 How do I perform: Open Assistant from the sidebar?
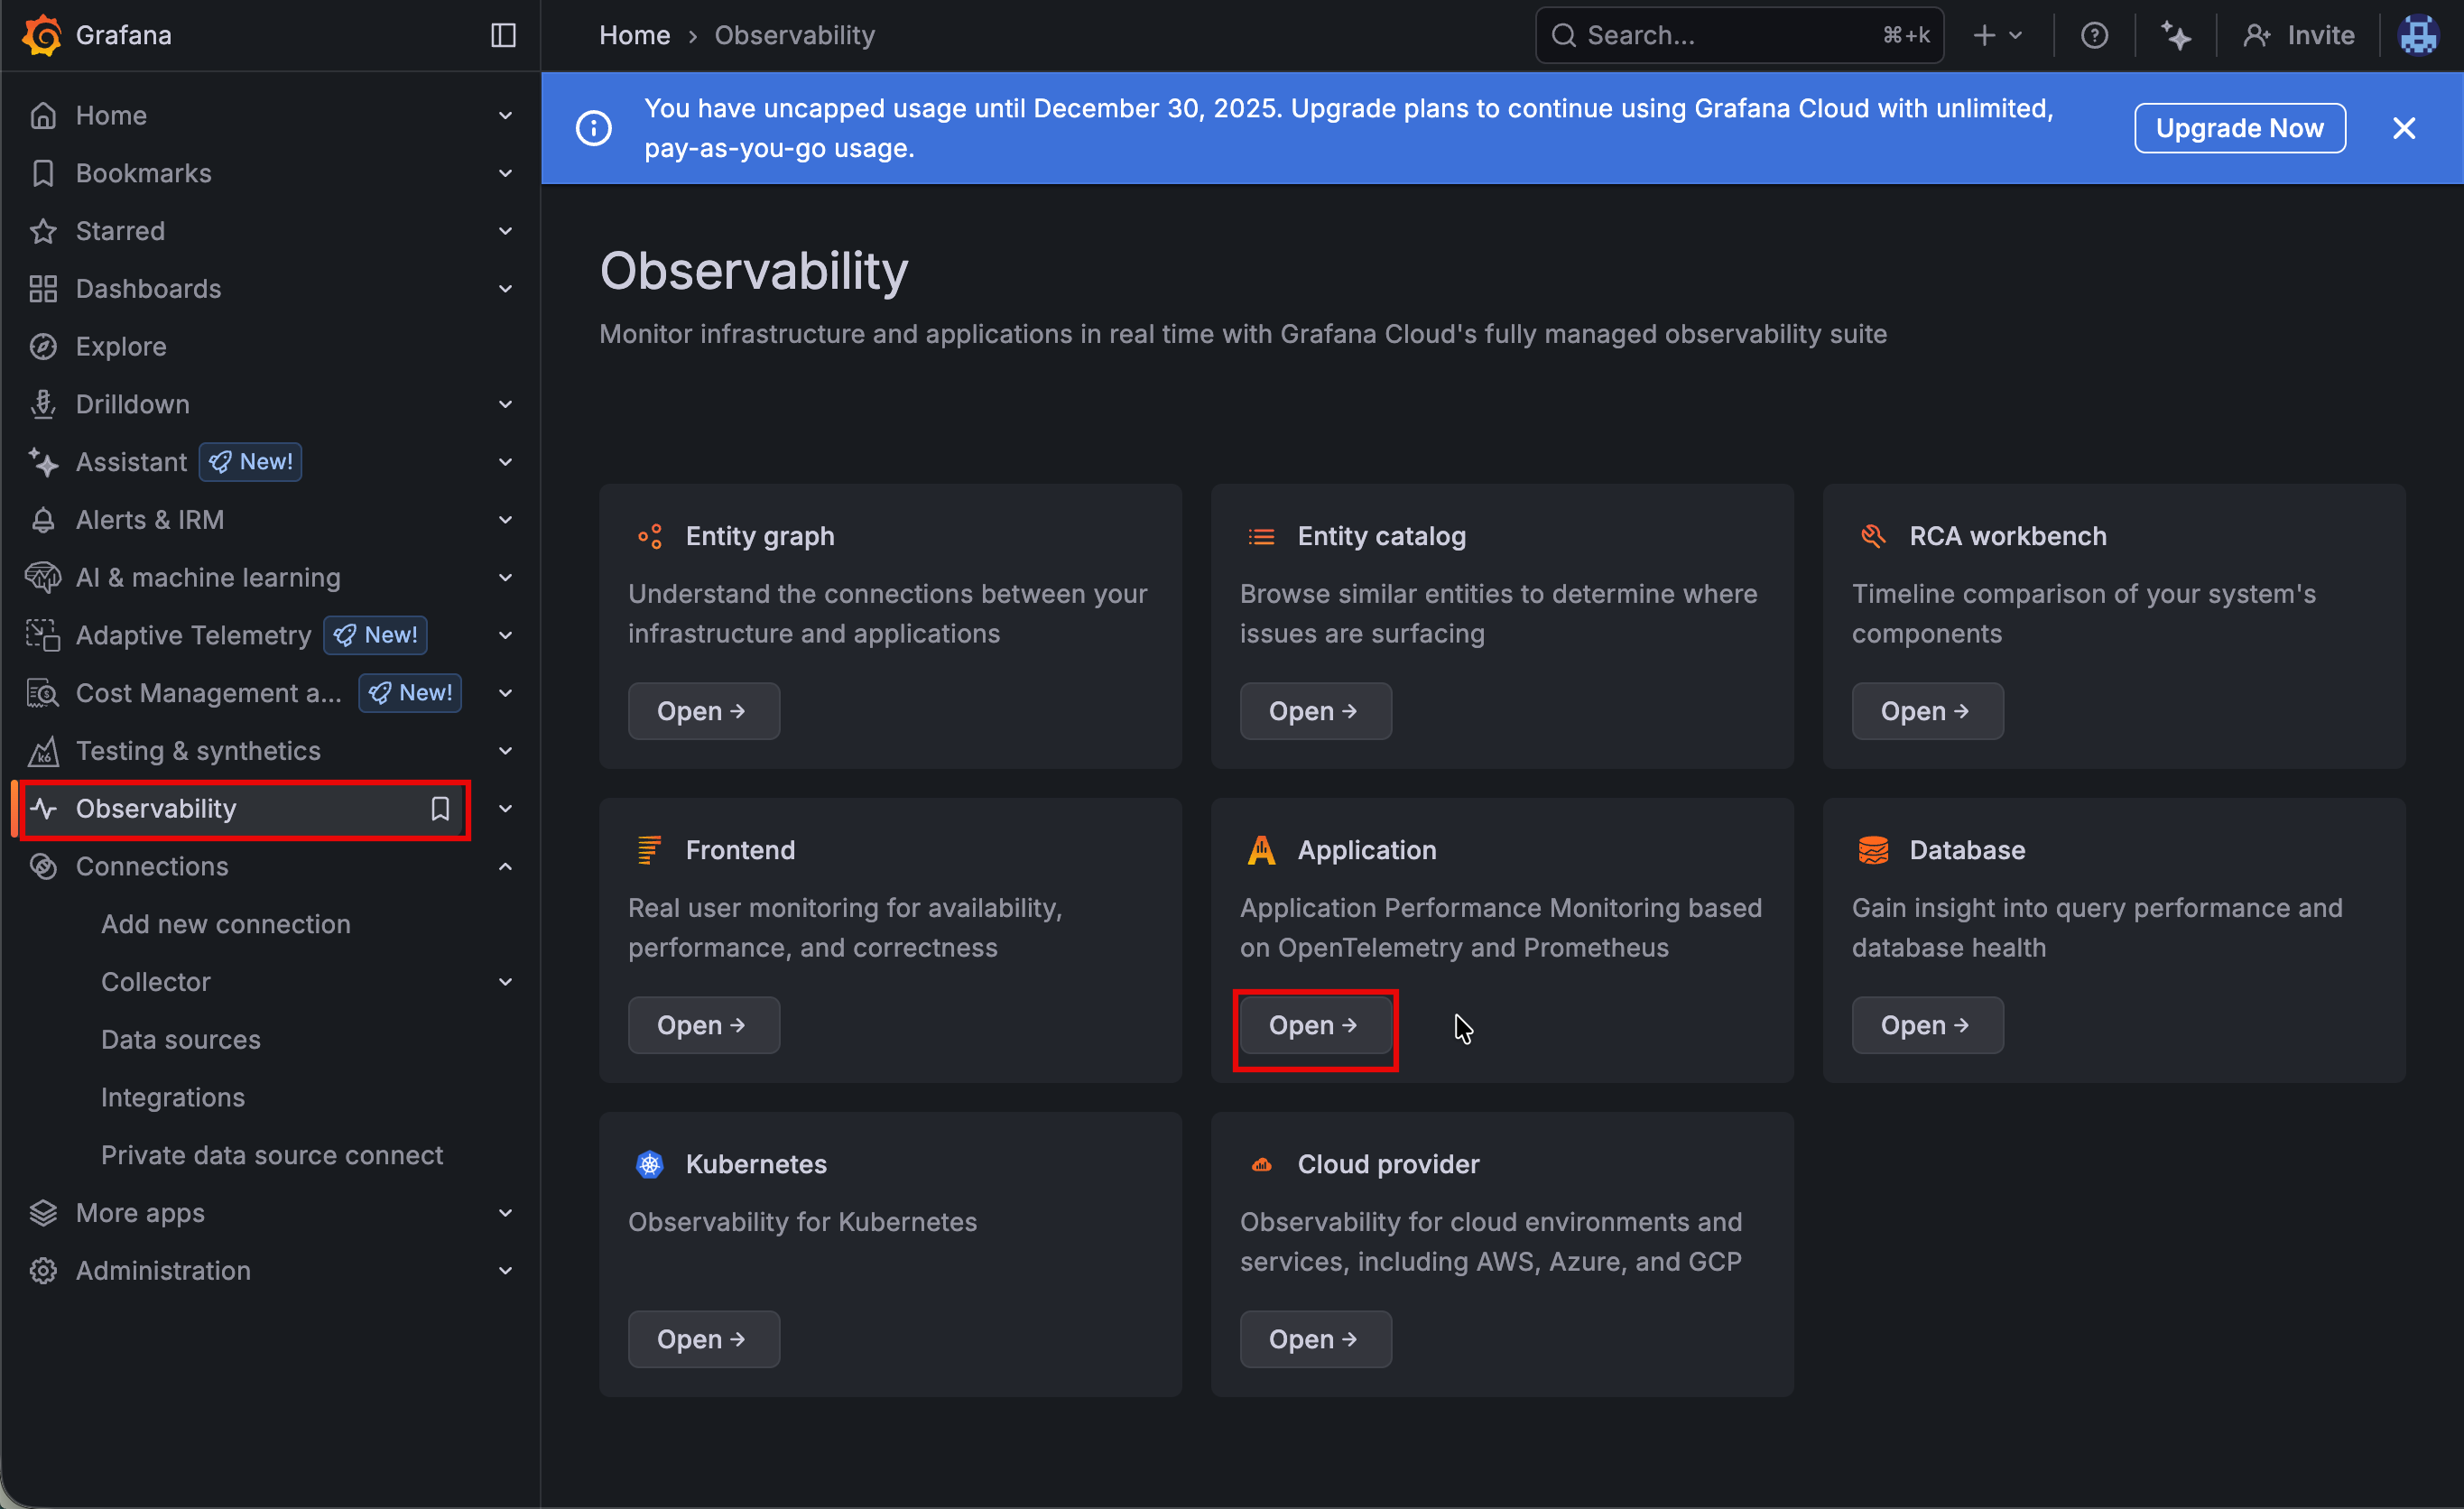pos(131,462)
